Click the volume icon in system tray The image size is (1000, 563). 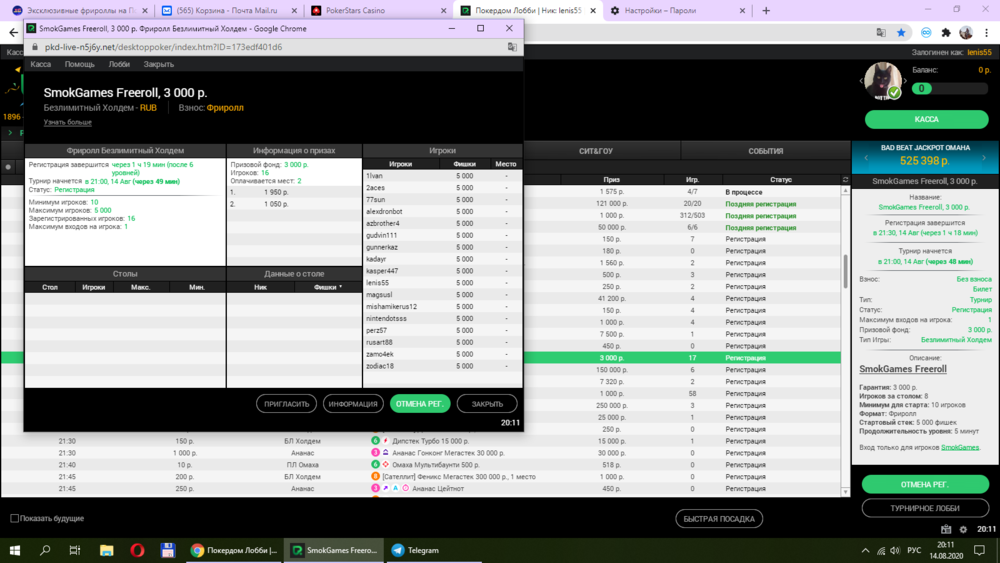point(895,550)
